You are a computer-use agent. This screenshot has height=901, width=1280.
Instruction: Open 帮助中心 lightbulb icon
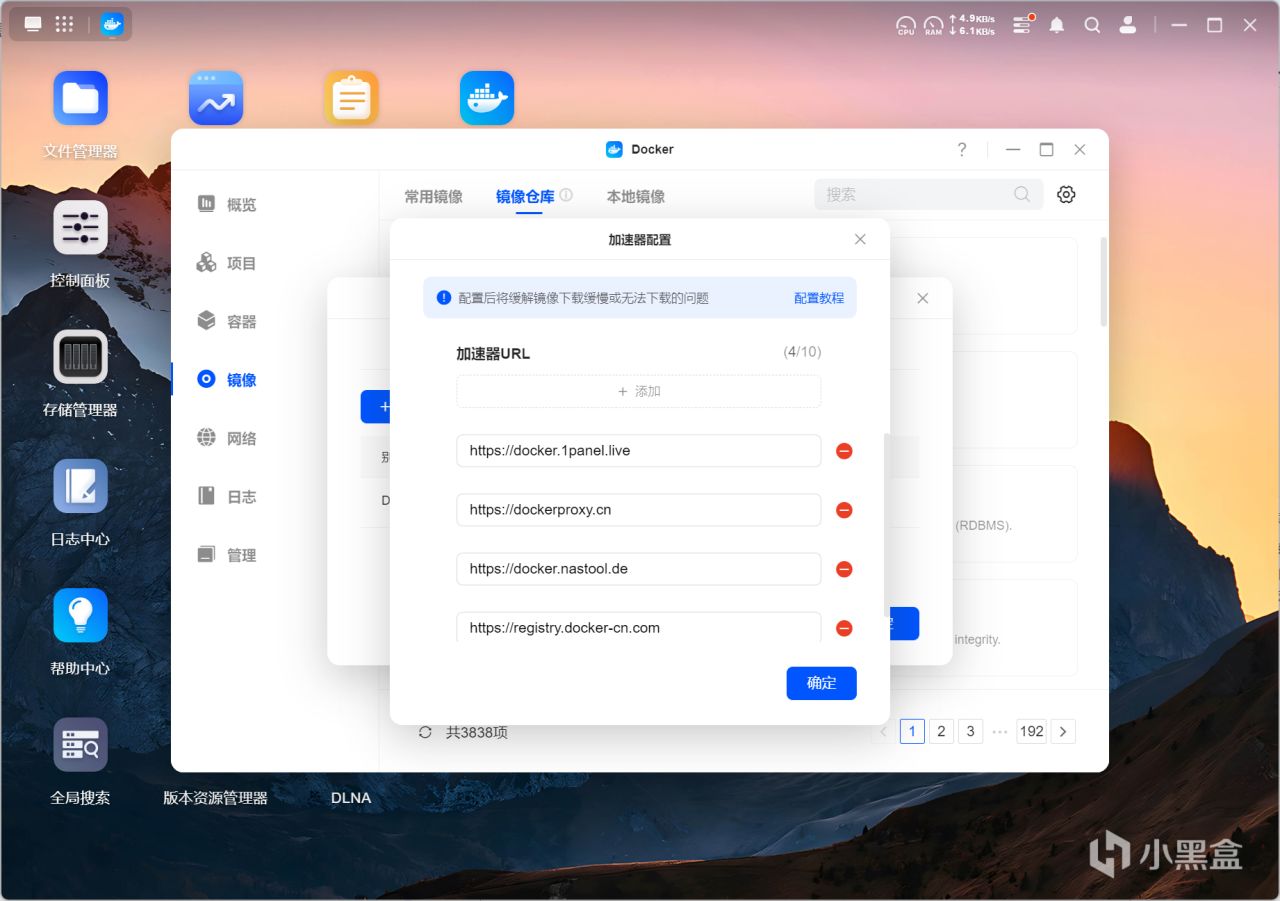[x=80, y=615]
